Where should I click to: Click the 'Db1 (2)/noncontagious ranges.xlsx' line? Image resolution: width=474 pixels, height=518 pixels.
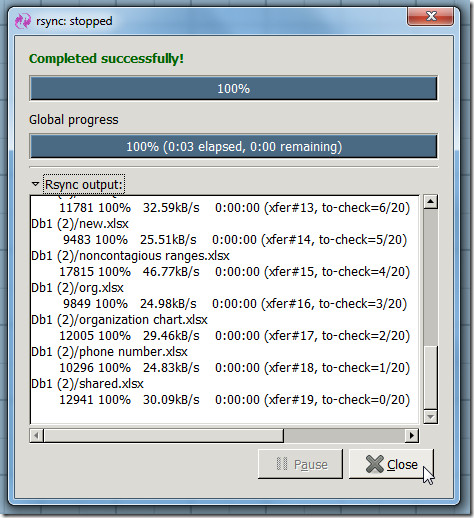click(x=130, y=256)
